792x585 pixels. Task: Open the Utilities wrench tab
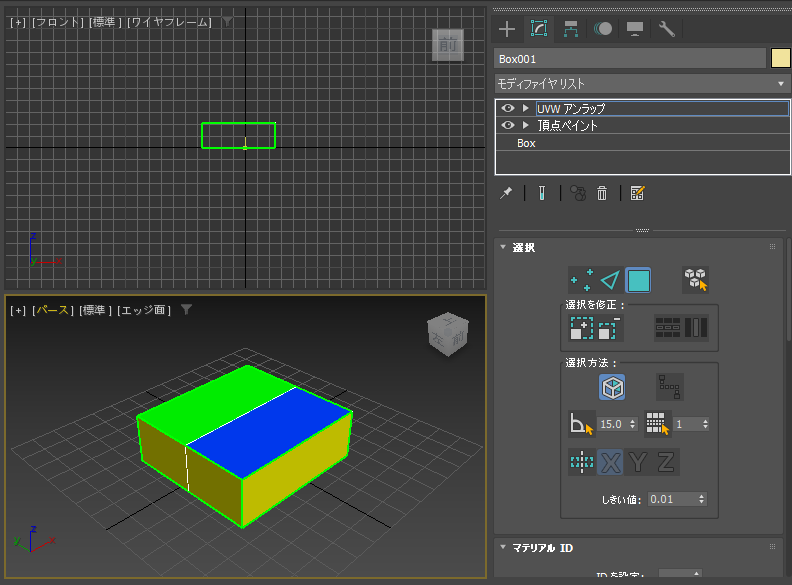click(667, 29)
